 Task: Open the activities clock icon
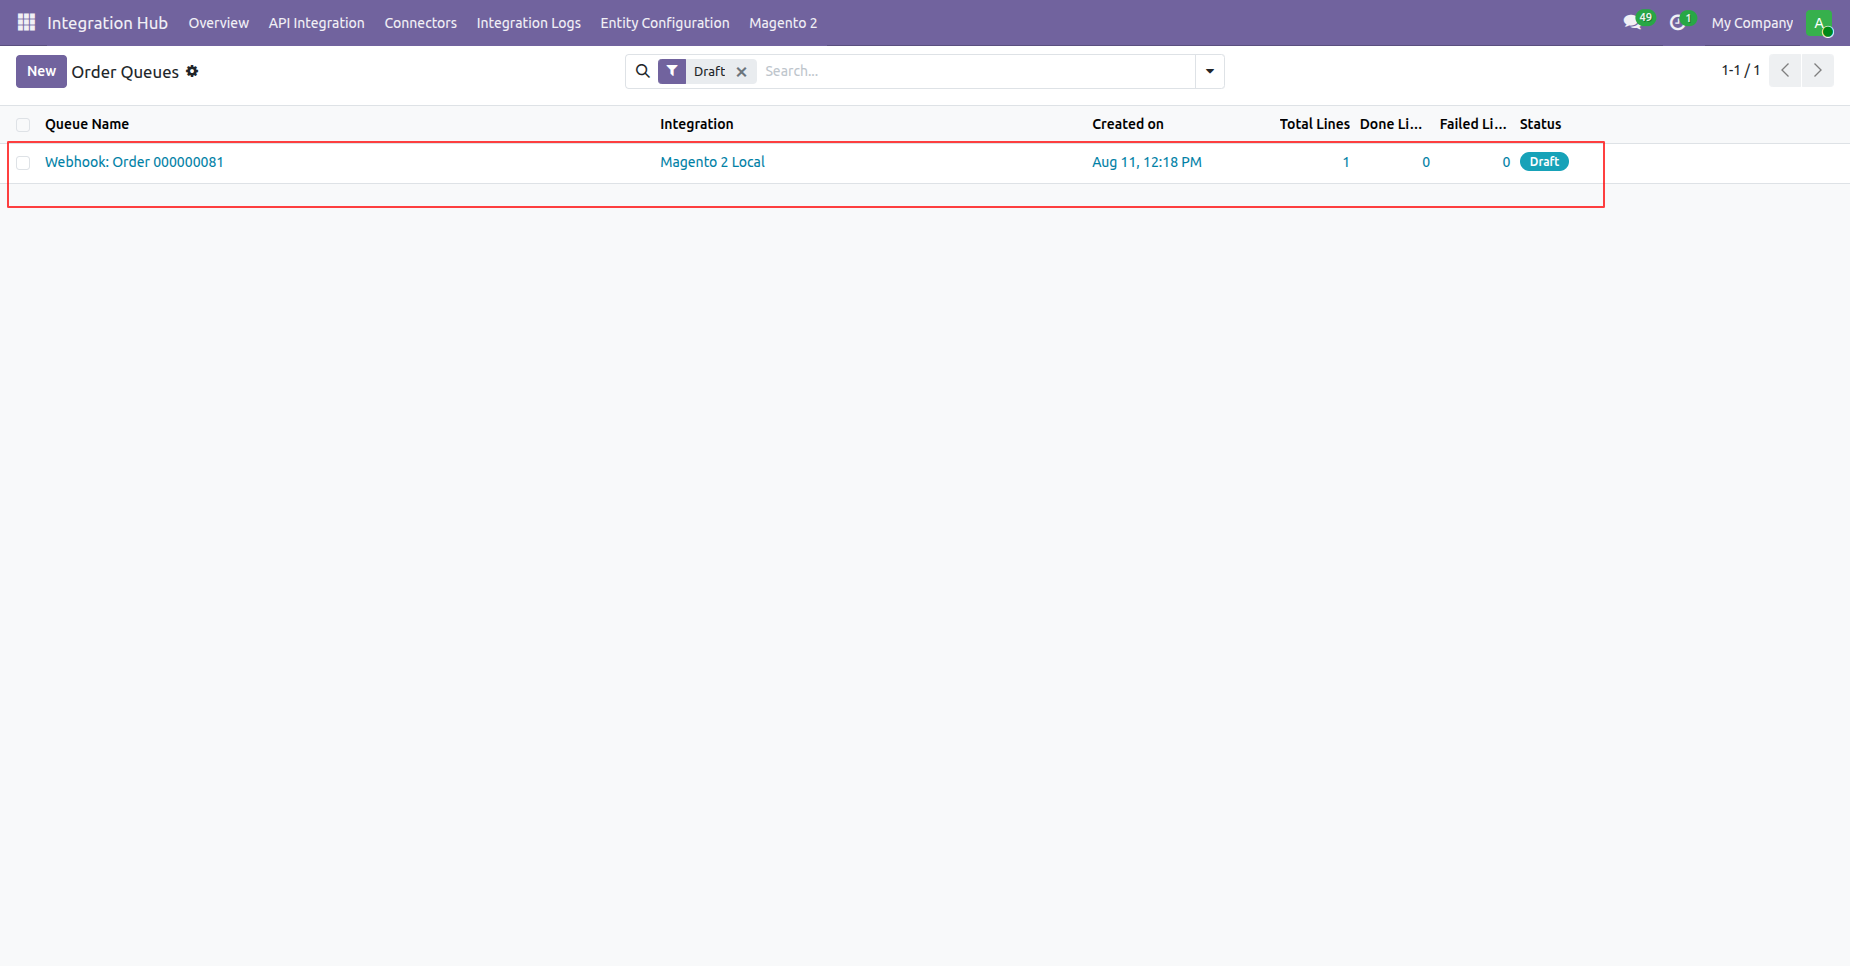click(1679, 22)
